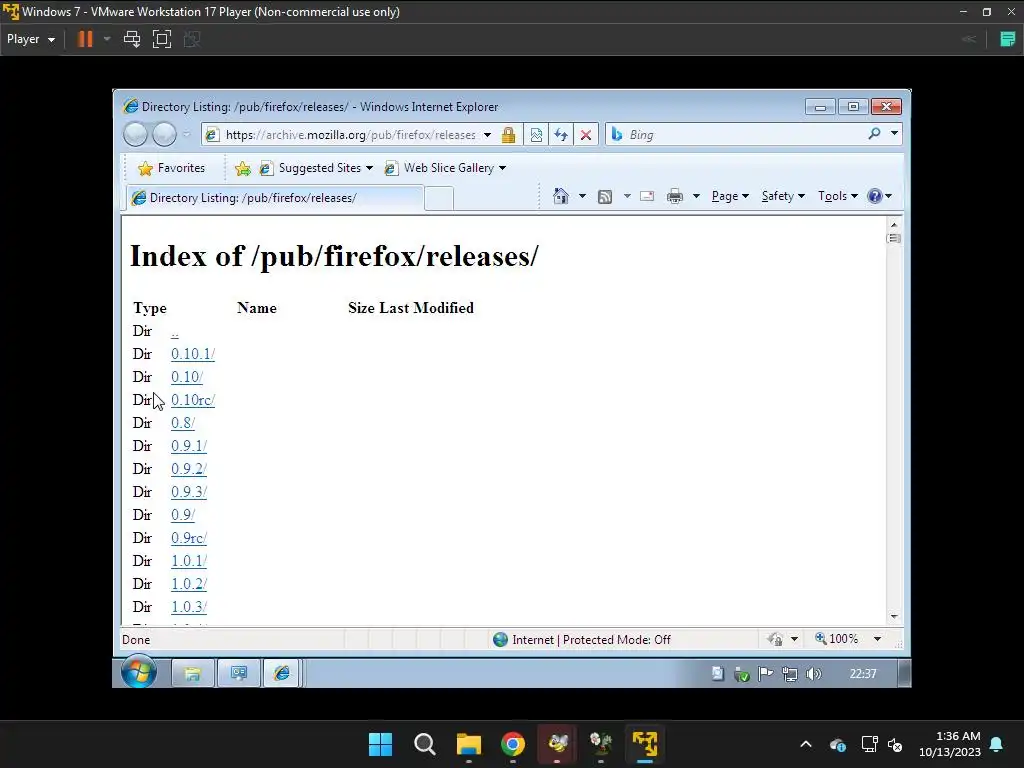Screen dimensions: 1024x768
Task: Run search with magnifier icon
Action: click(x=874, y=134)
